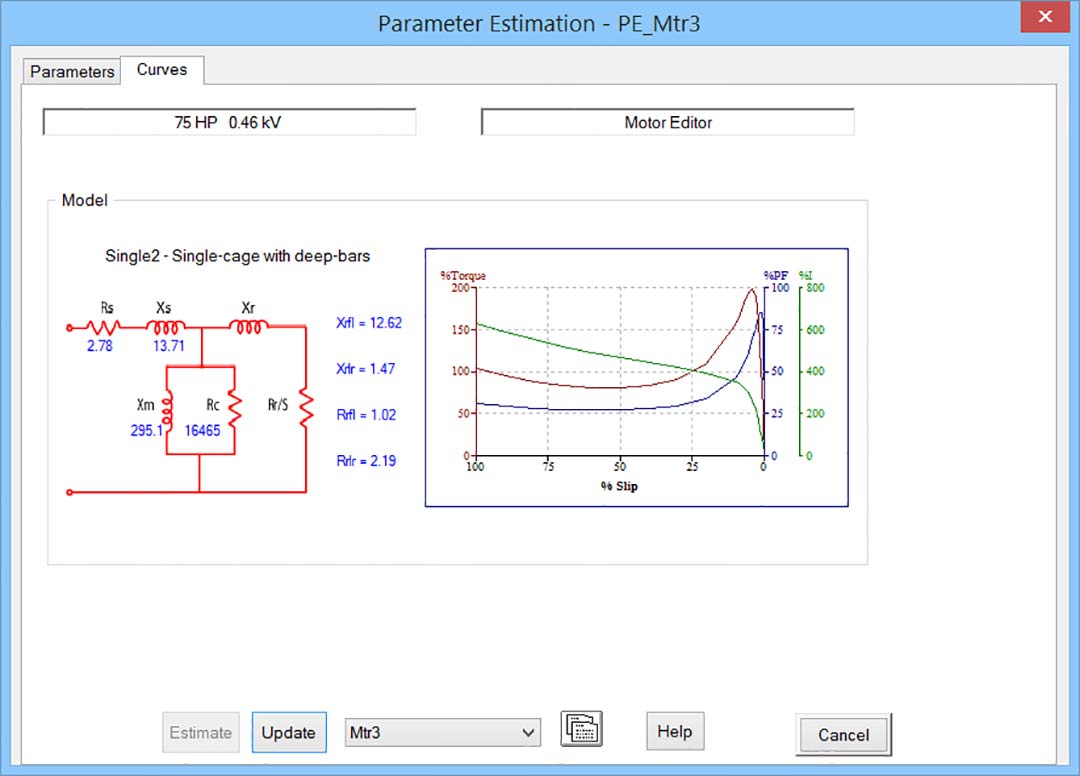Click the 75 HP 0.46 kV rating header

point(228,121)
